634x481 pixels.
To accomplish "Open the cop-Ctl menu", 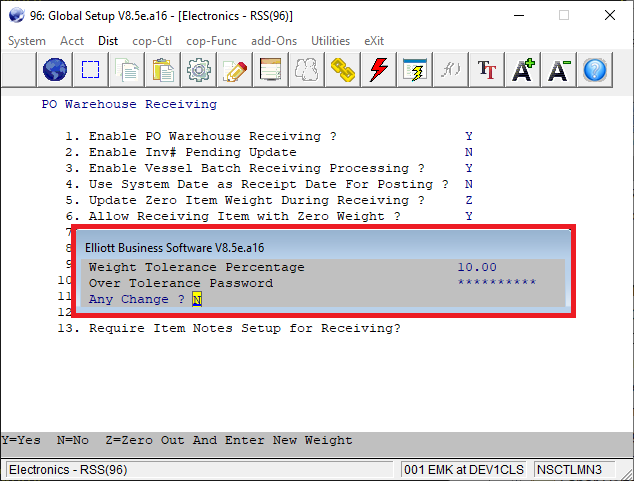I will [152, 41].
